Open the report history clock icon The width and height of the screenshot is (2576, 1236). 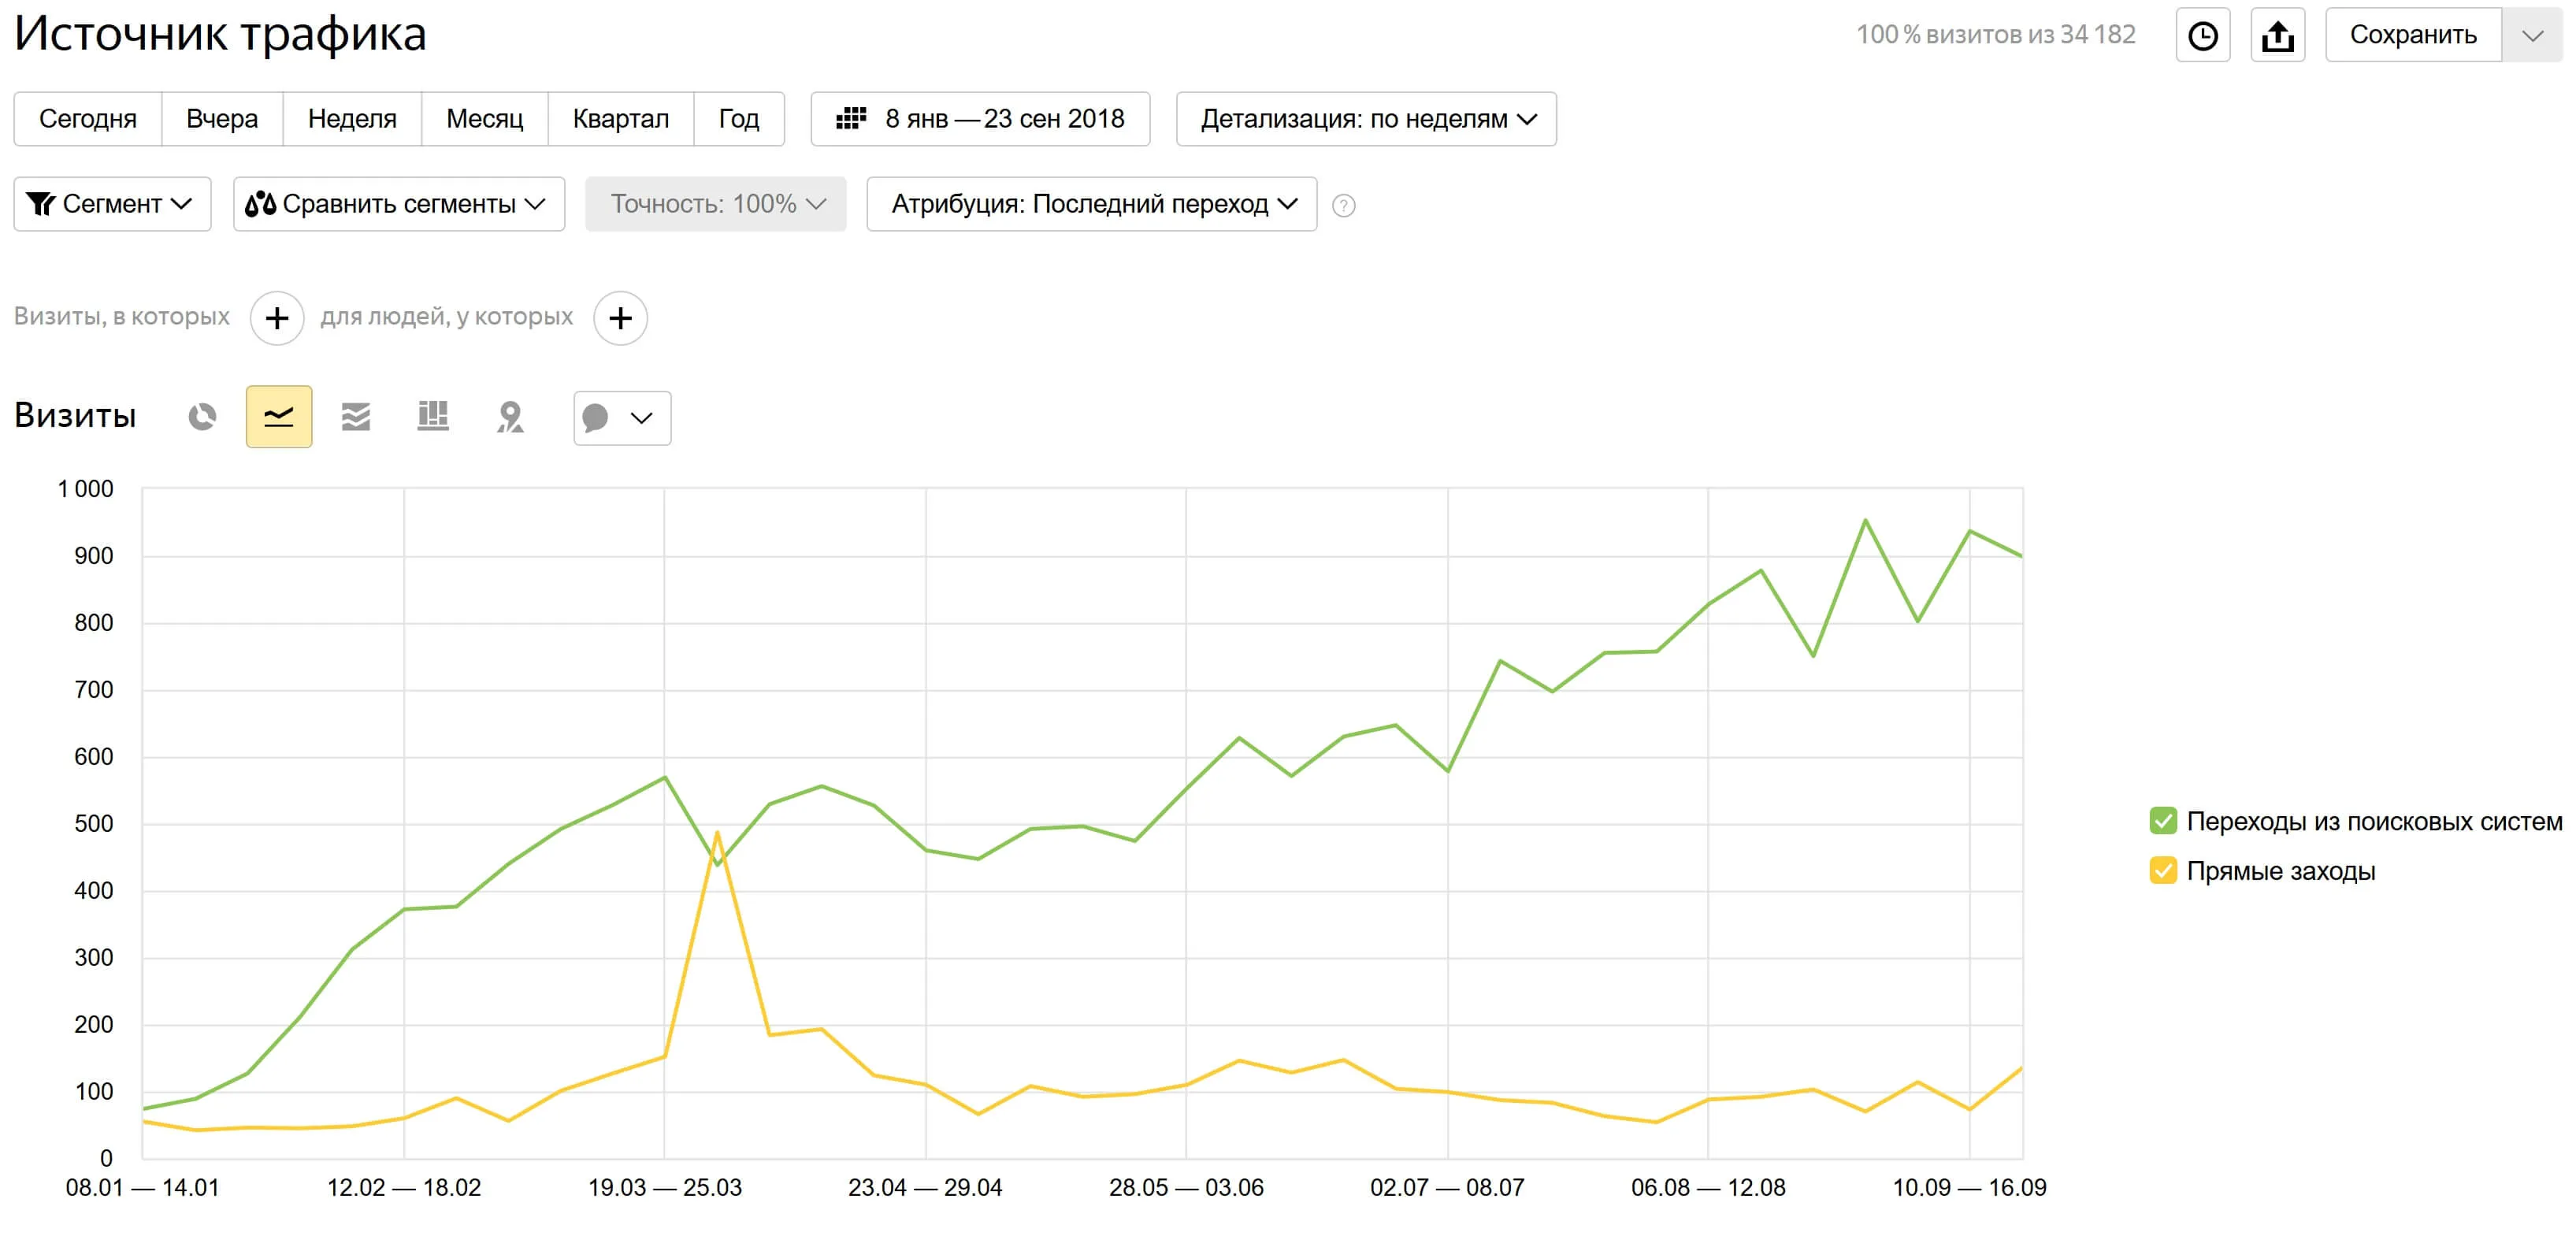[x=2203, y=34]
